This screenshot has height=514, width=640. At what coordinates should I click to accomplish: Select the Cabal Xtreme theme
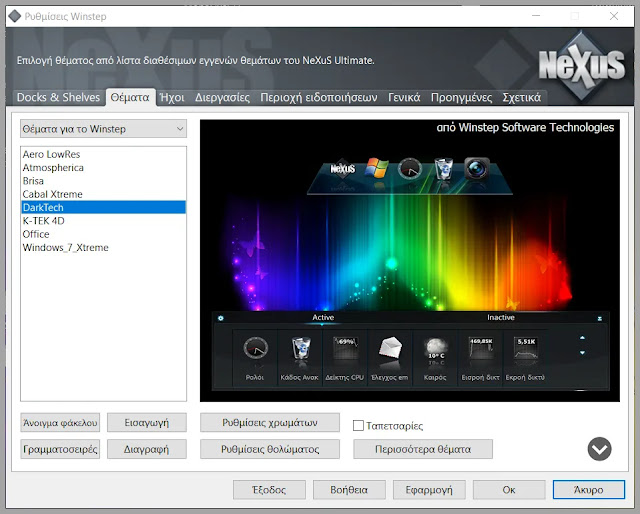click(104, 194)
